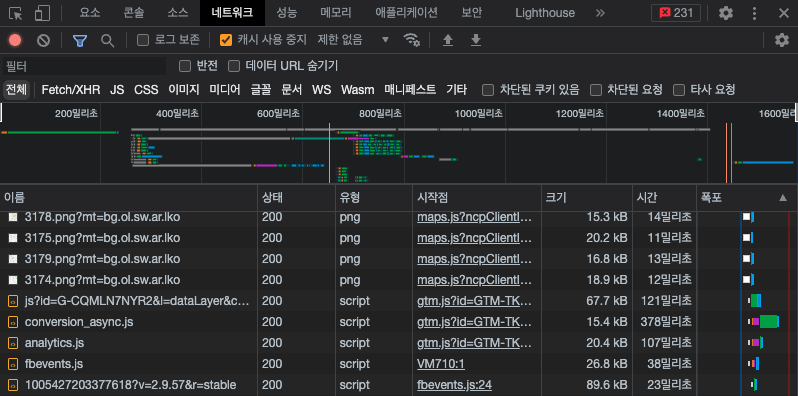Open the Lighthouse tab
Screen dimensions: 798x396
point(545,13)
